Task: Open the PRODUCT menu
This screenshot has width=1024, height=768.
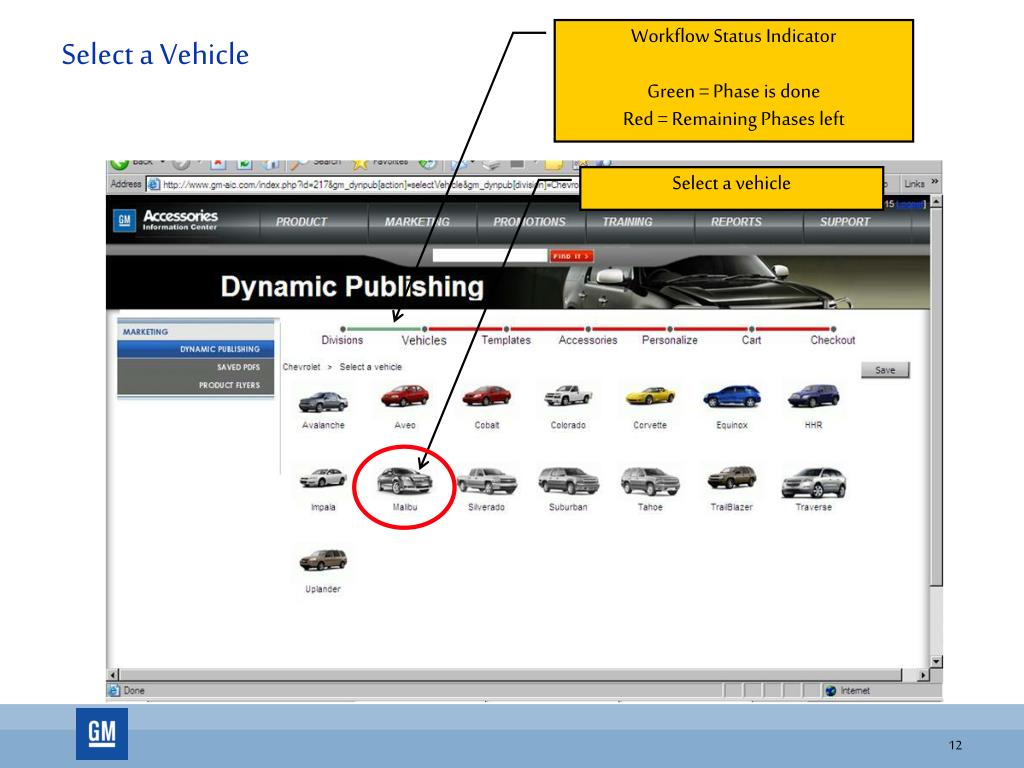Action: [x=301, y=222]
